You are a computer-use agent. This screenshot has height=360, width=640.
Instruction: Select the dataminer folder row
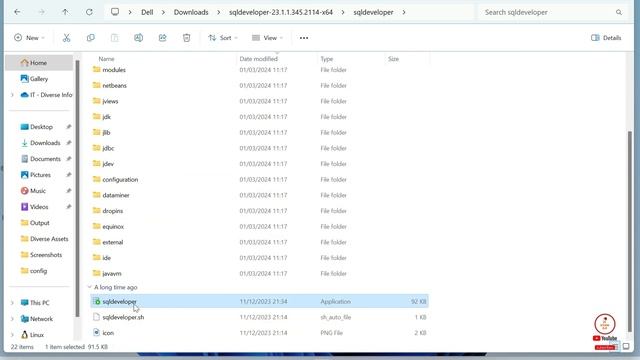tap(259, 195)
